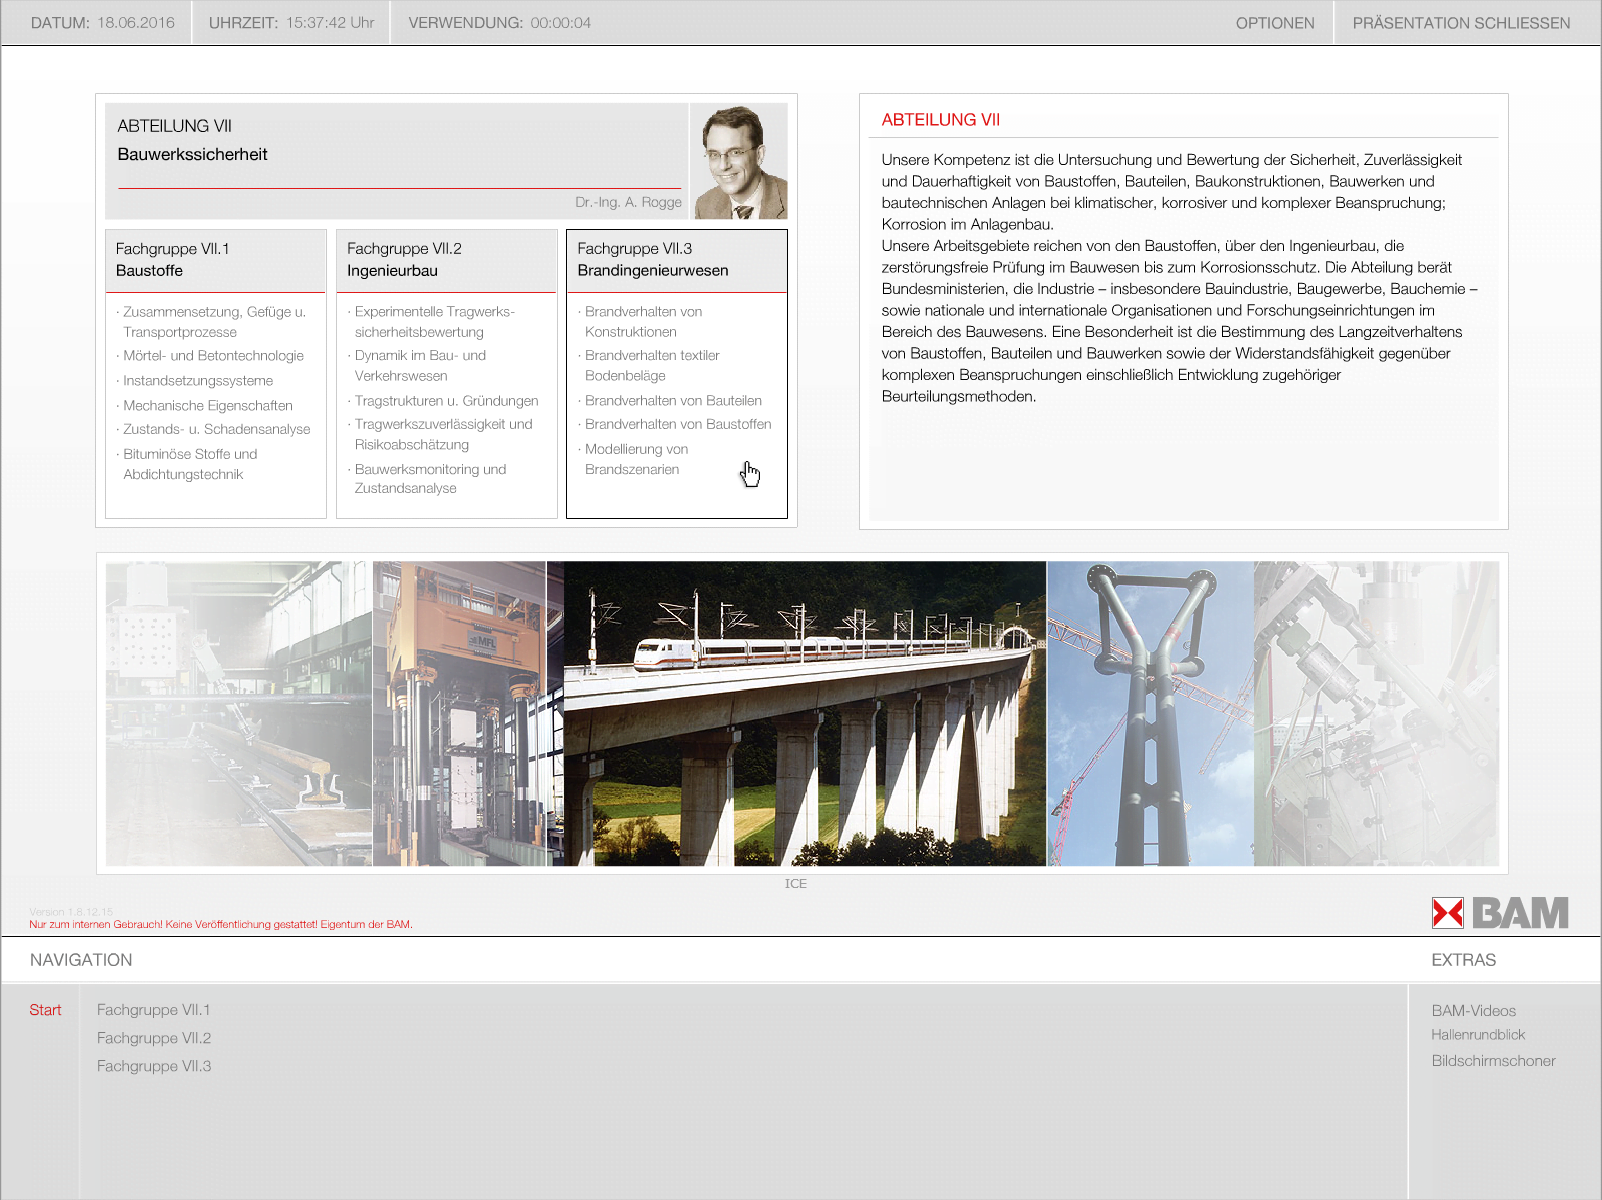Select Start in the navigation
This screenshot has width=1602, height=1200.
tap(45, 1010)
